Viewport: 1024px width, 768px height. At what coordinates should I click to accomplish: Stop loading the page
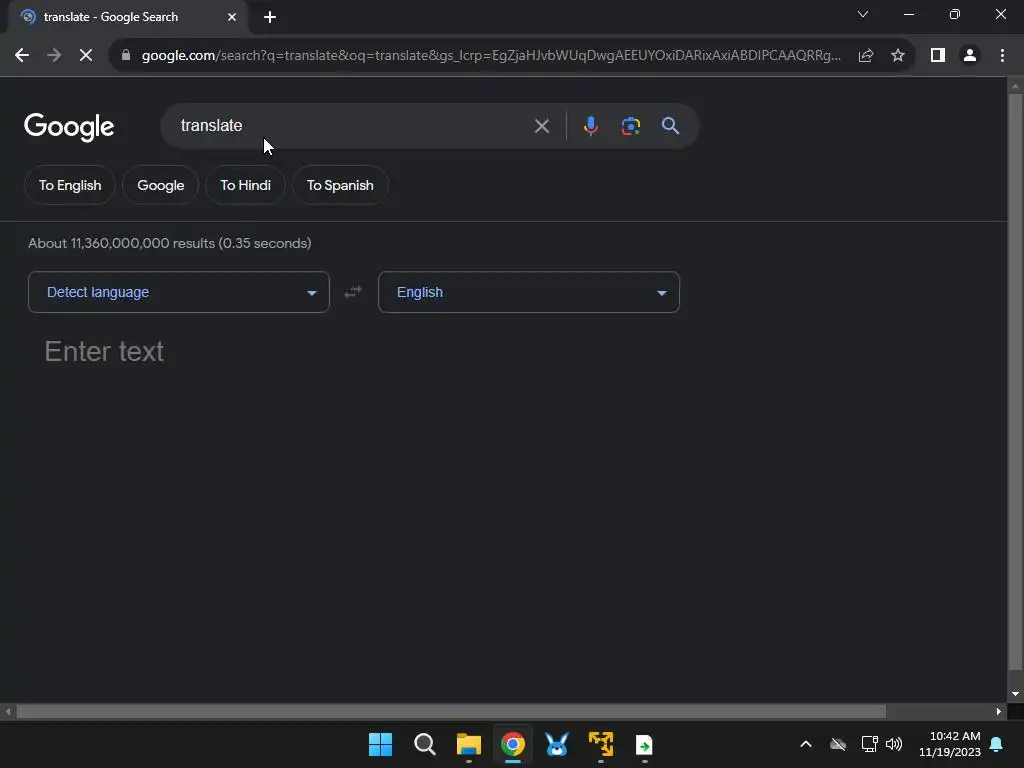coord(86,56)
